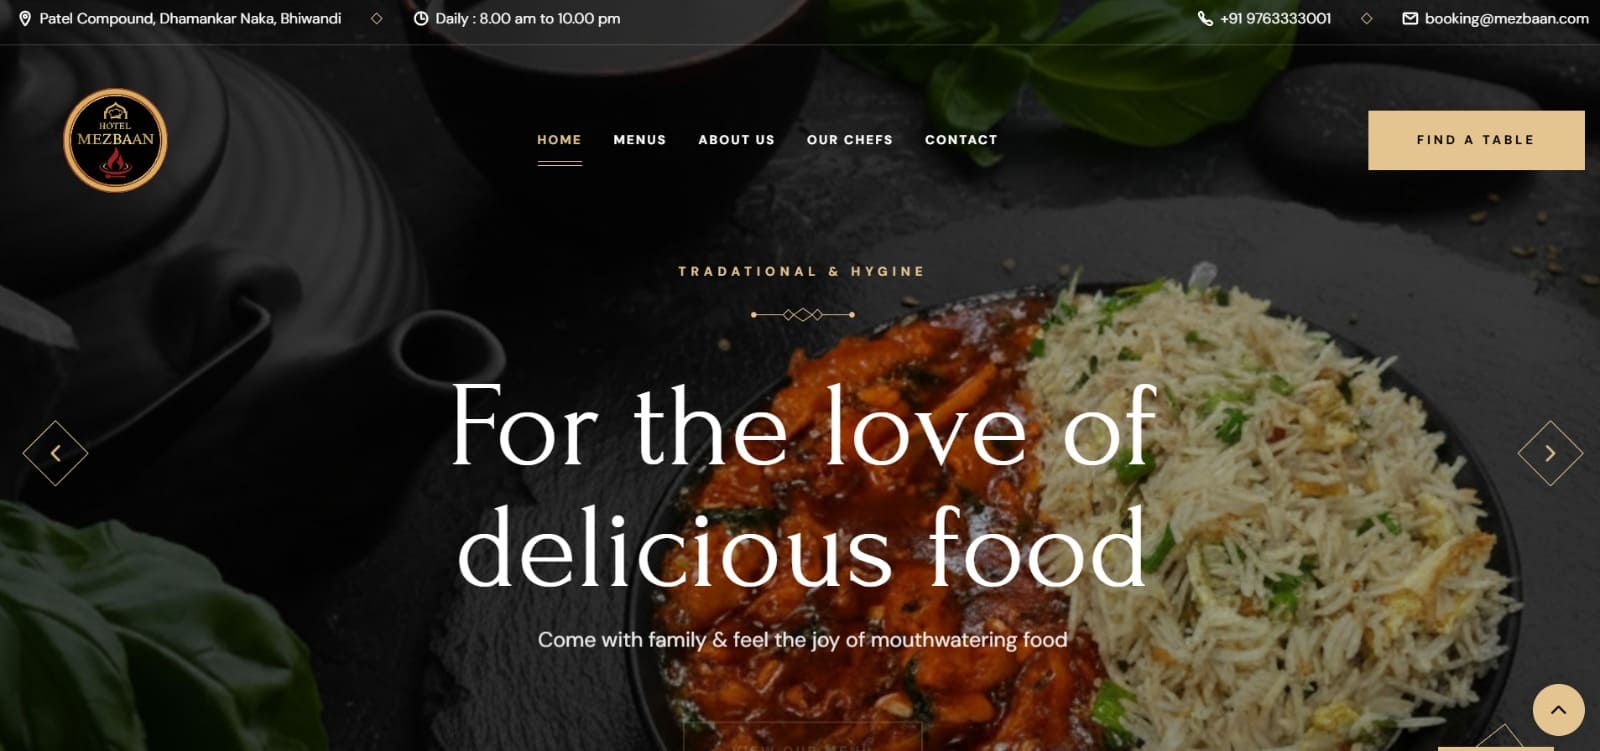Click the Daily opening hours text
The width and height of the screenshot is (1600, 751).
528,19
